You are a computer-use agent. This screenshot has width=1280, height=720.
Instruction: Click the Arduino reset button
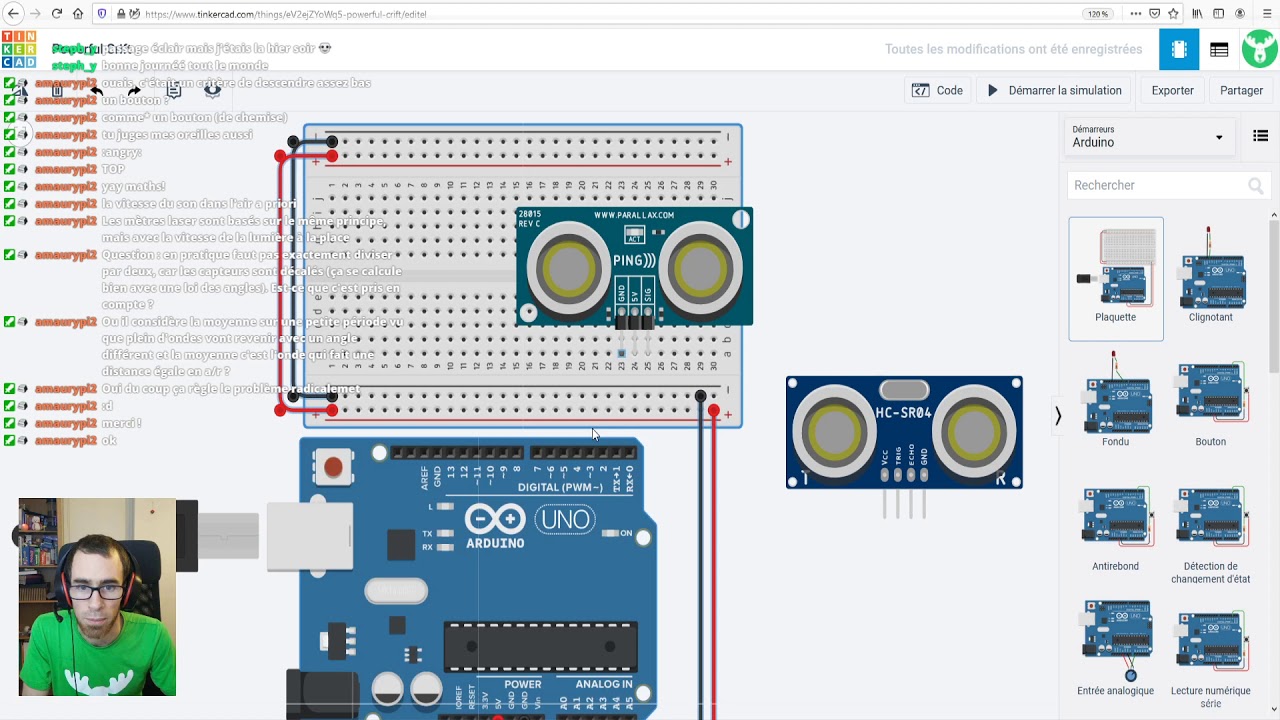333,467
